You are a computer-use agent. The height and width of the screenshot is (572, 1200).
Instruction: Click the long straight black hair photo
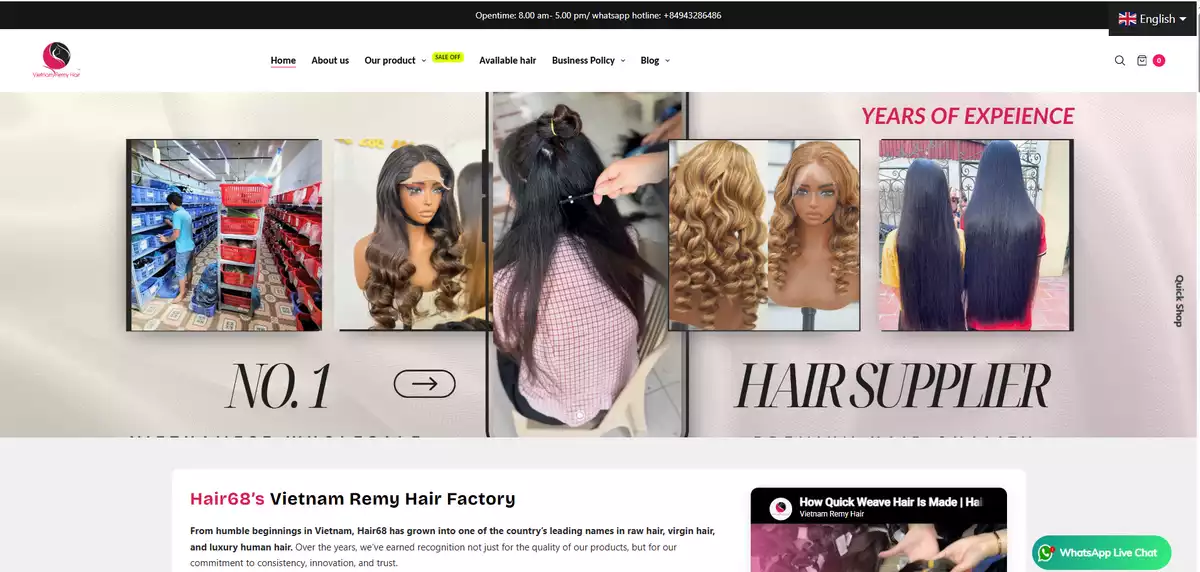click(x=976, y=235)
